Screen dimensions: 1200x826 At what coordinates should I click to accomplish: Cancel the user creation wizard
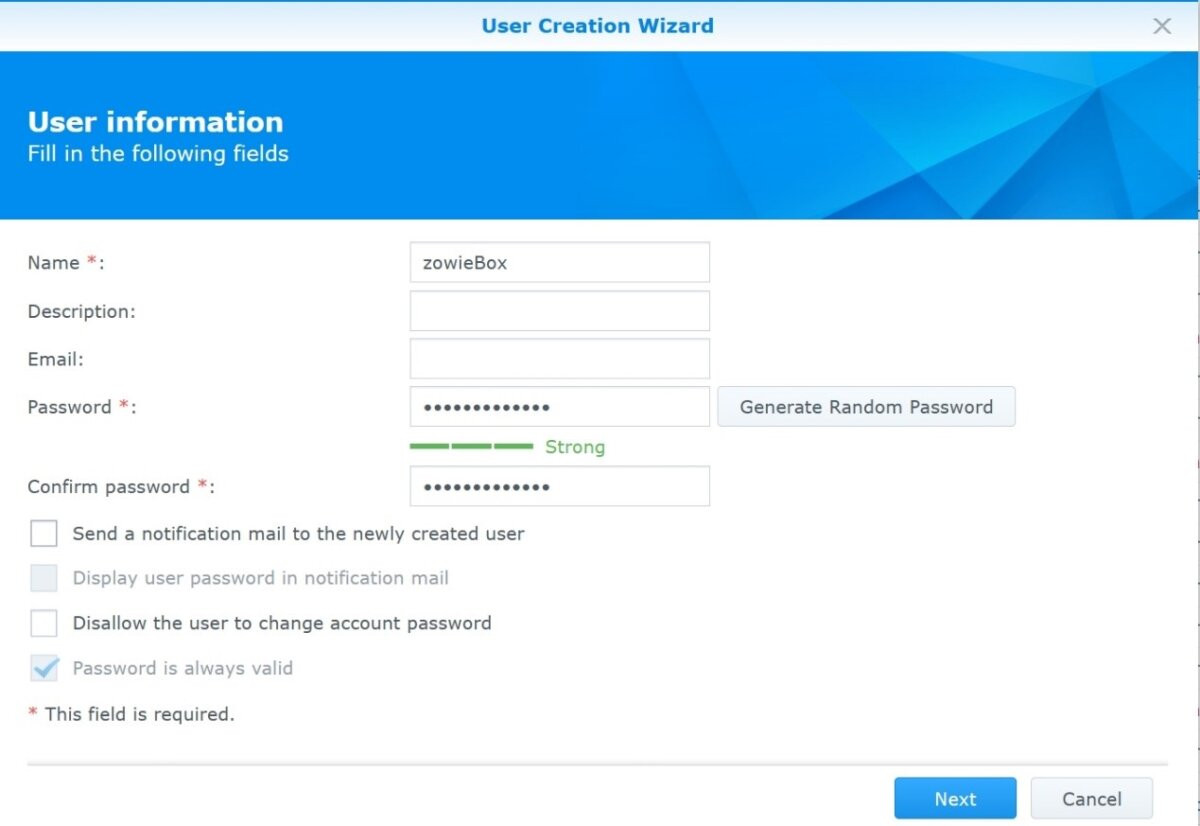pyautogui.click(x=1091, y=799)
